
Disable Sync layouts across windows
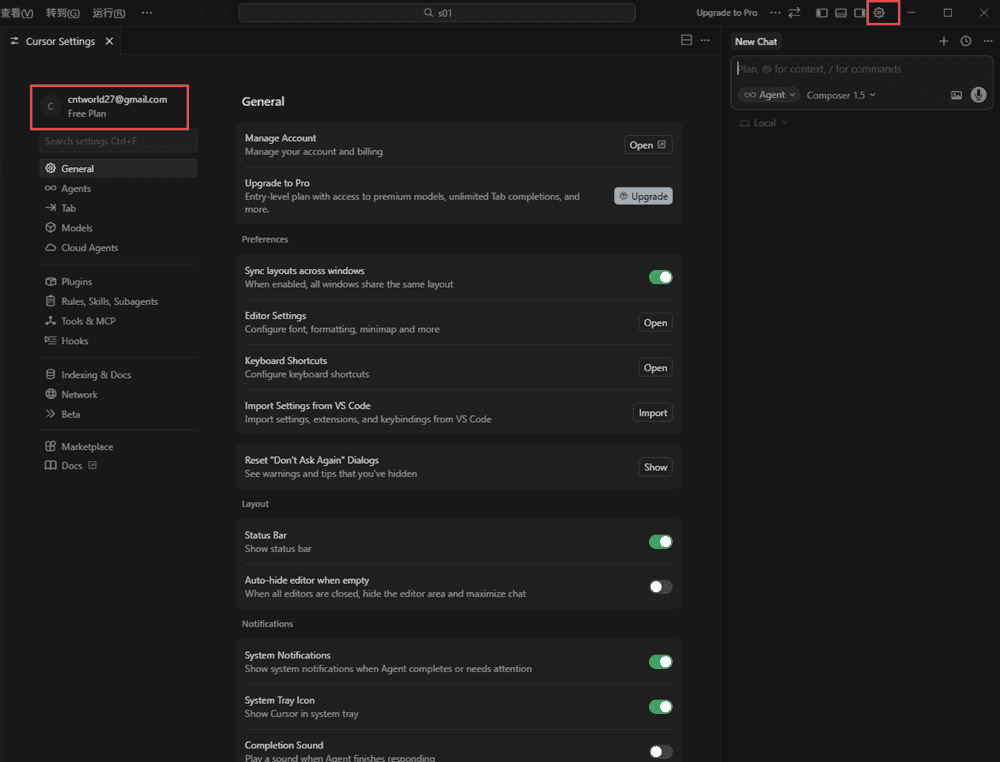click(x=660, y=277)
